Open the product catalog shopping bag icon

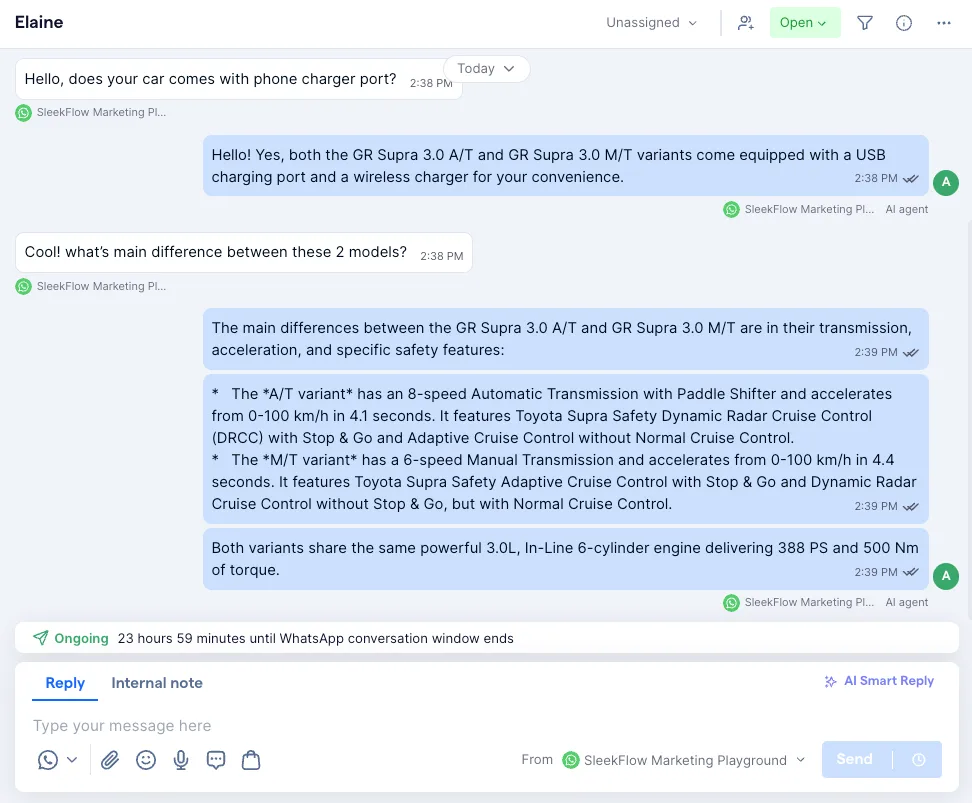point(251,760)
